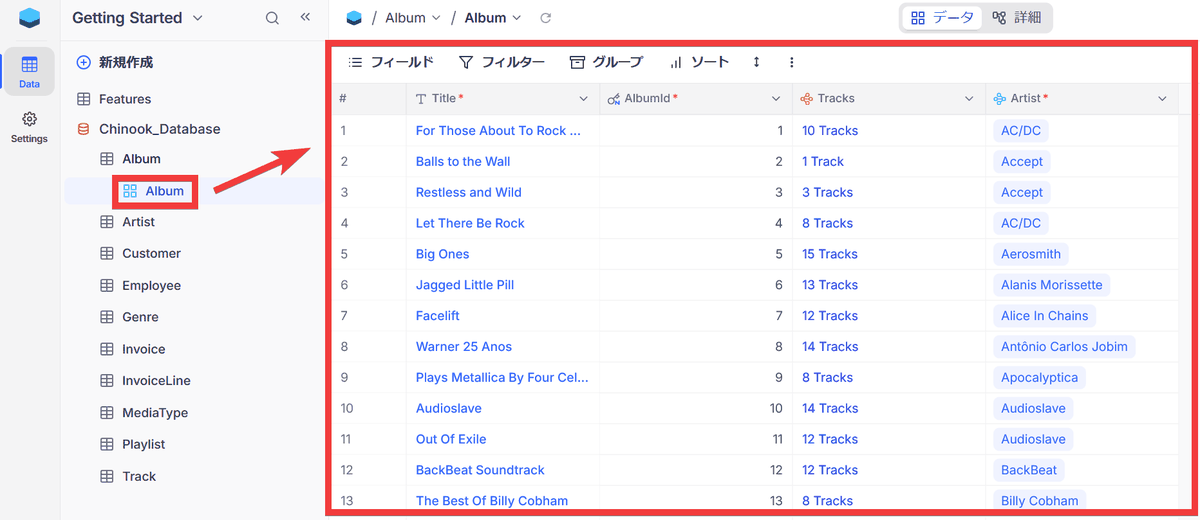Open the three-dot more options menu
This screenshot has height=520, width=1200.
pos(791,62)
